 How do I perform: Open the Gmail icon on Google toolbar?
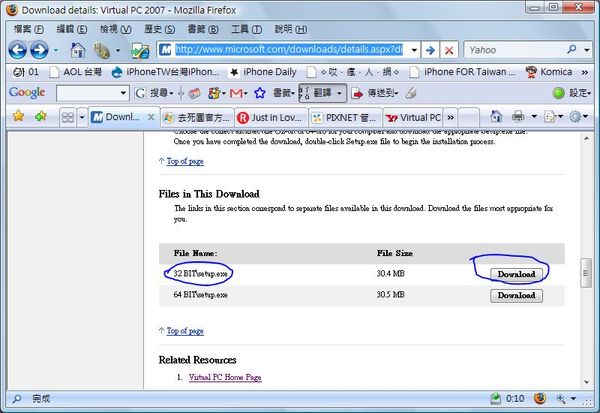click(x=236, y=93)
